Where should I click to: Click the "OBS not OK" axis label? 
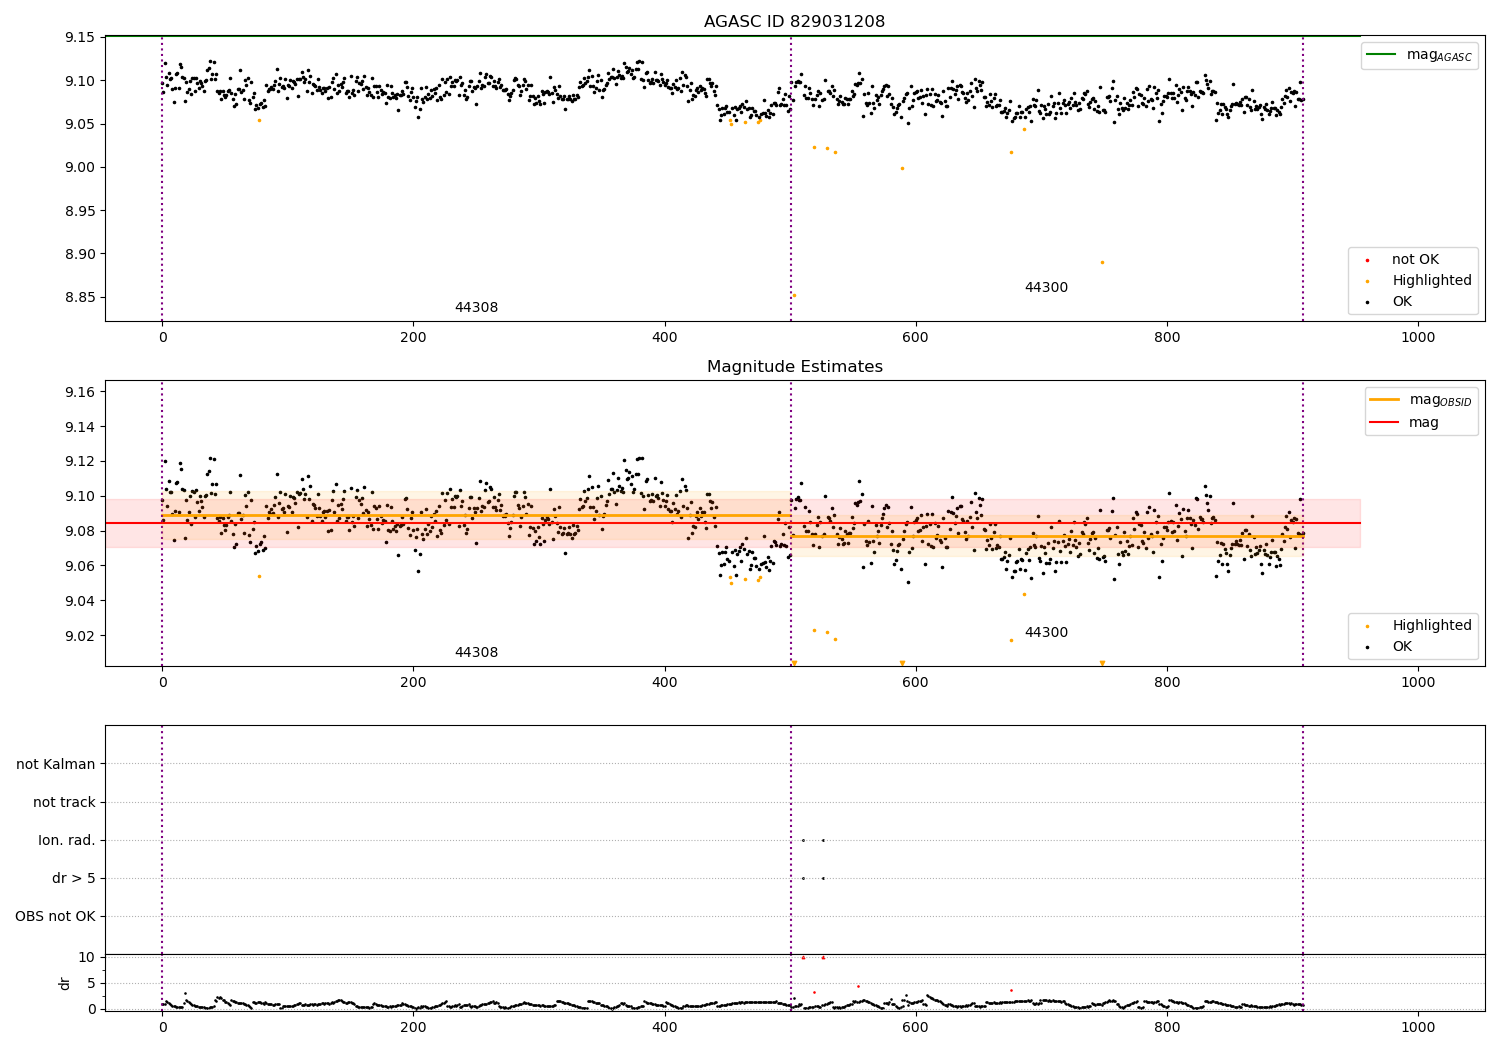tap(55, 917)
